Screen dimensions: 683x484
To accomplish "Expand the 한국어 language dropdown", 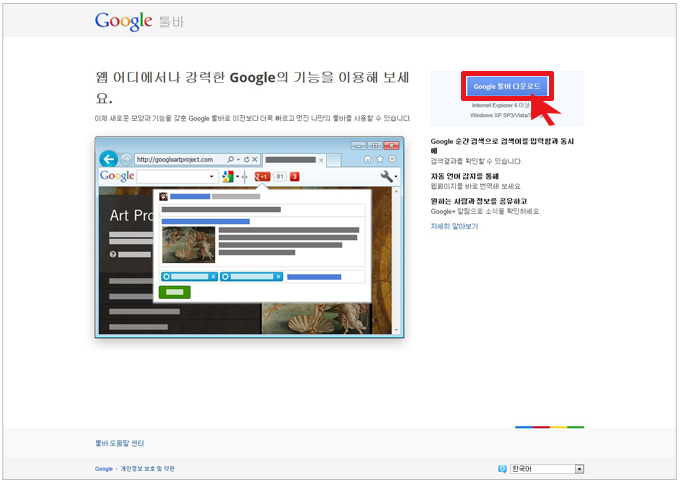I will tap(547, 469).
